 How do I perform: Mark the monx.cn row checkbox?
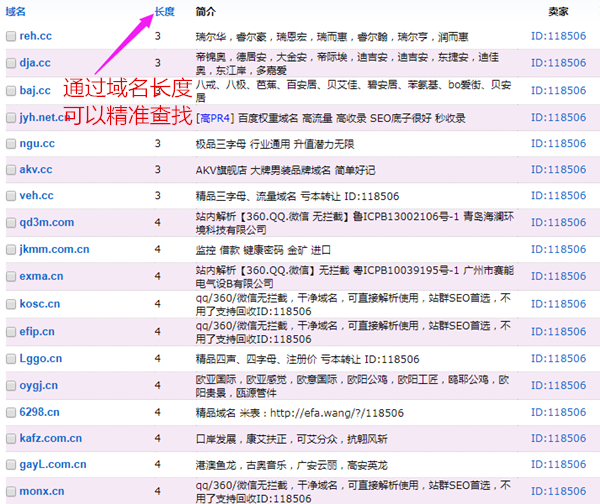[x=10, y=492]
